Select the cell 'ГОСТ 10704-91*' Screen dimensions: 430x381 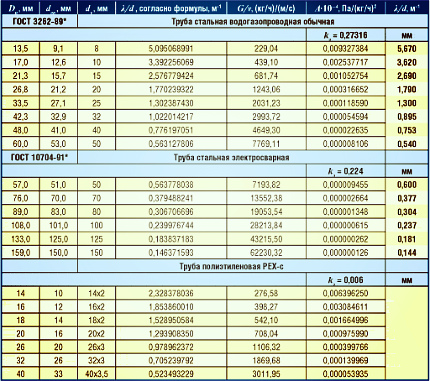coord(39,157)
